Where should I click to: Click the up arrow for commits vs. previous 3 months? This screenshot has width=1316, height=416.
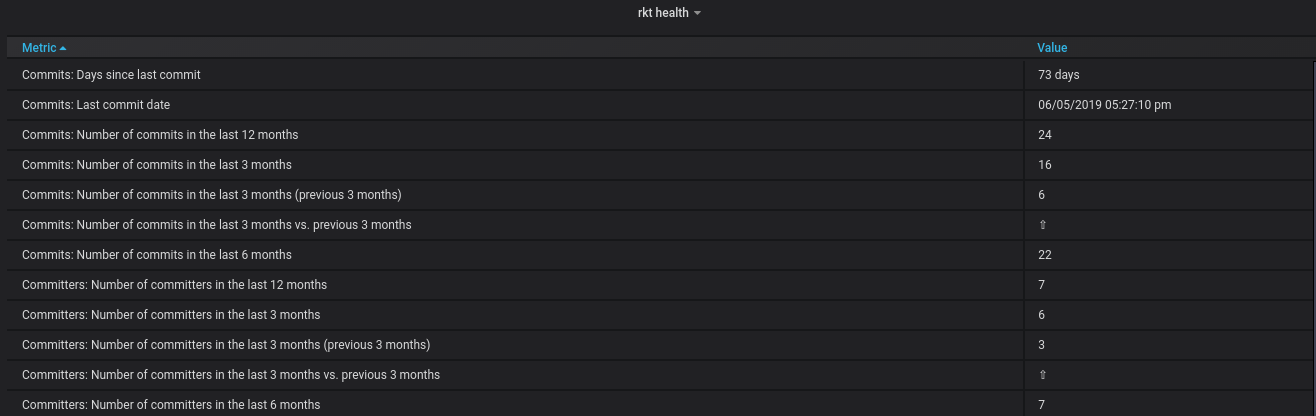point(1043,225)
